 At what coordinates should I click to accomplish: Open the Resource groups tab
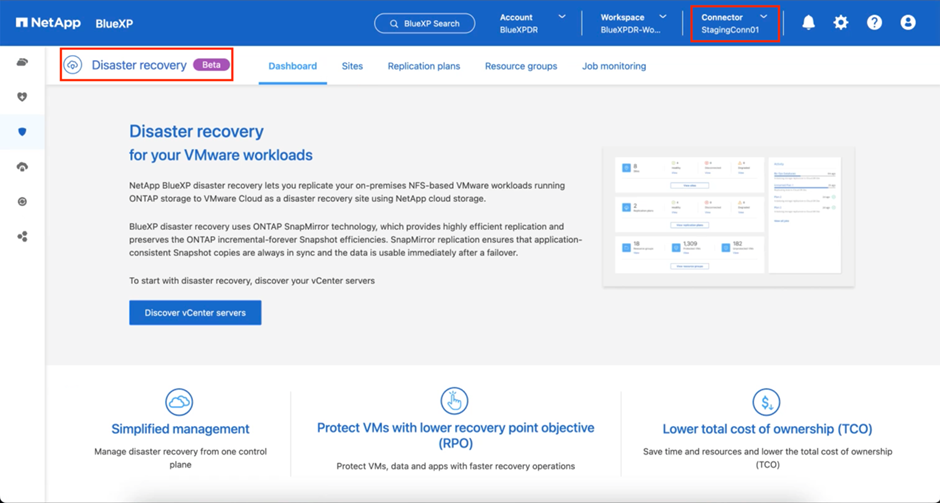click(521, 66)
